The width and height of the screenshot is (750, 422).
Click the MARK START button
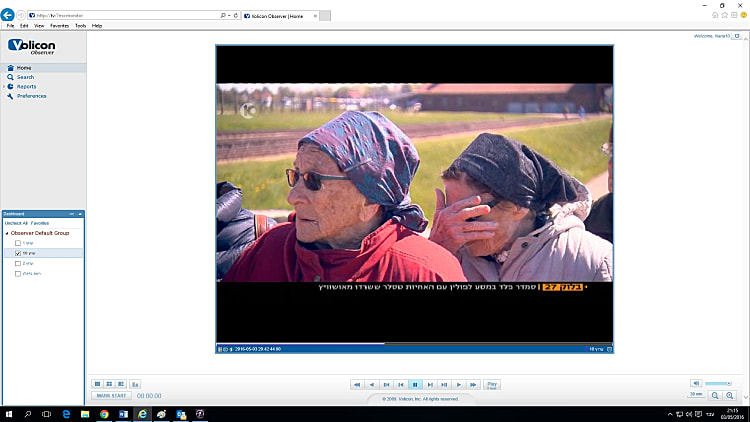[111, 396]
